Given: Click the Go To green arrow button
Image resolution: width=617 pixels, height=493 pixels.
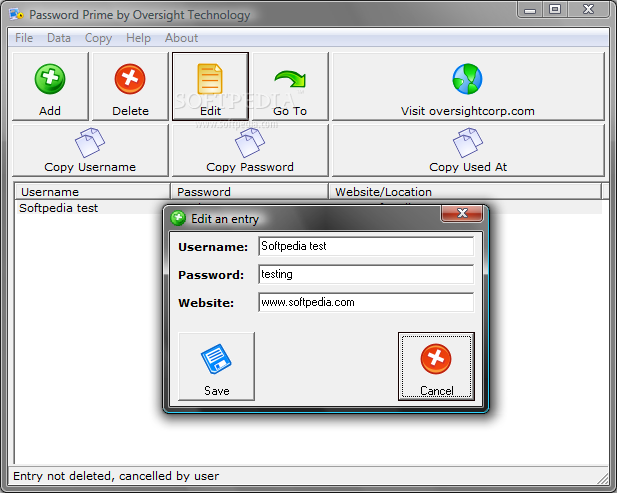Looking at the screenshot, I should click(x=290, y=87).
